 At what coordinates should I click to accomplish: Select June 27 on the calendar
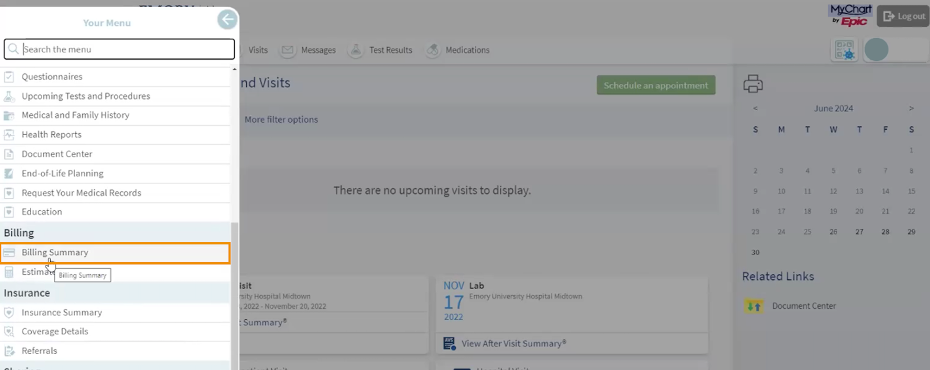tap(859, 232)
